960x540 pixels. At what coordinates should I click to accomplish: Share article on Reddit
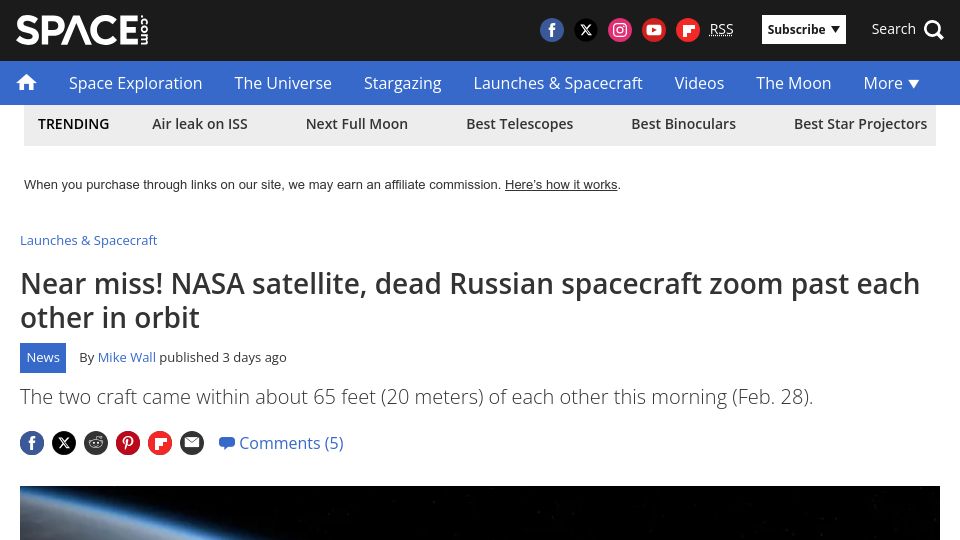click(x=96, y=443)
